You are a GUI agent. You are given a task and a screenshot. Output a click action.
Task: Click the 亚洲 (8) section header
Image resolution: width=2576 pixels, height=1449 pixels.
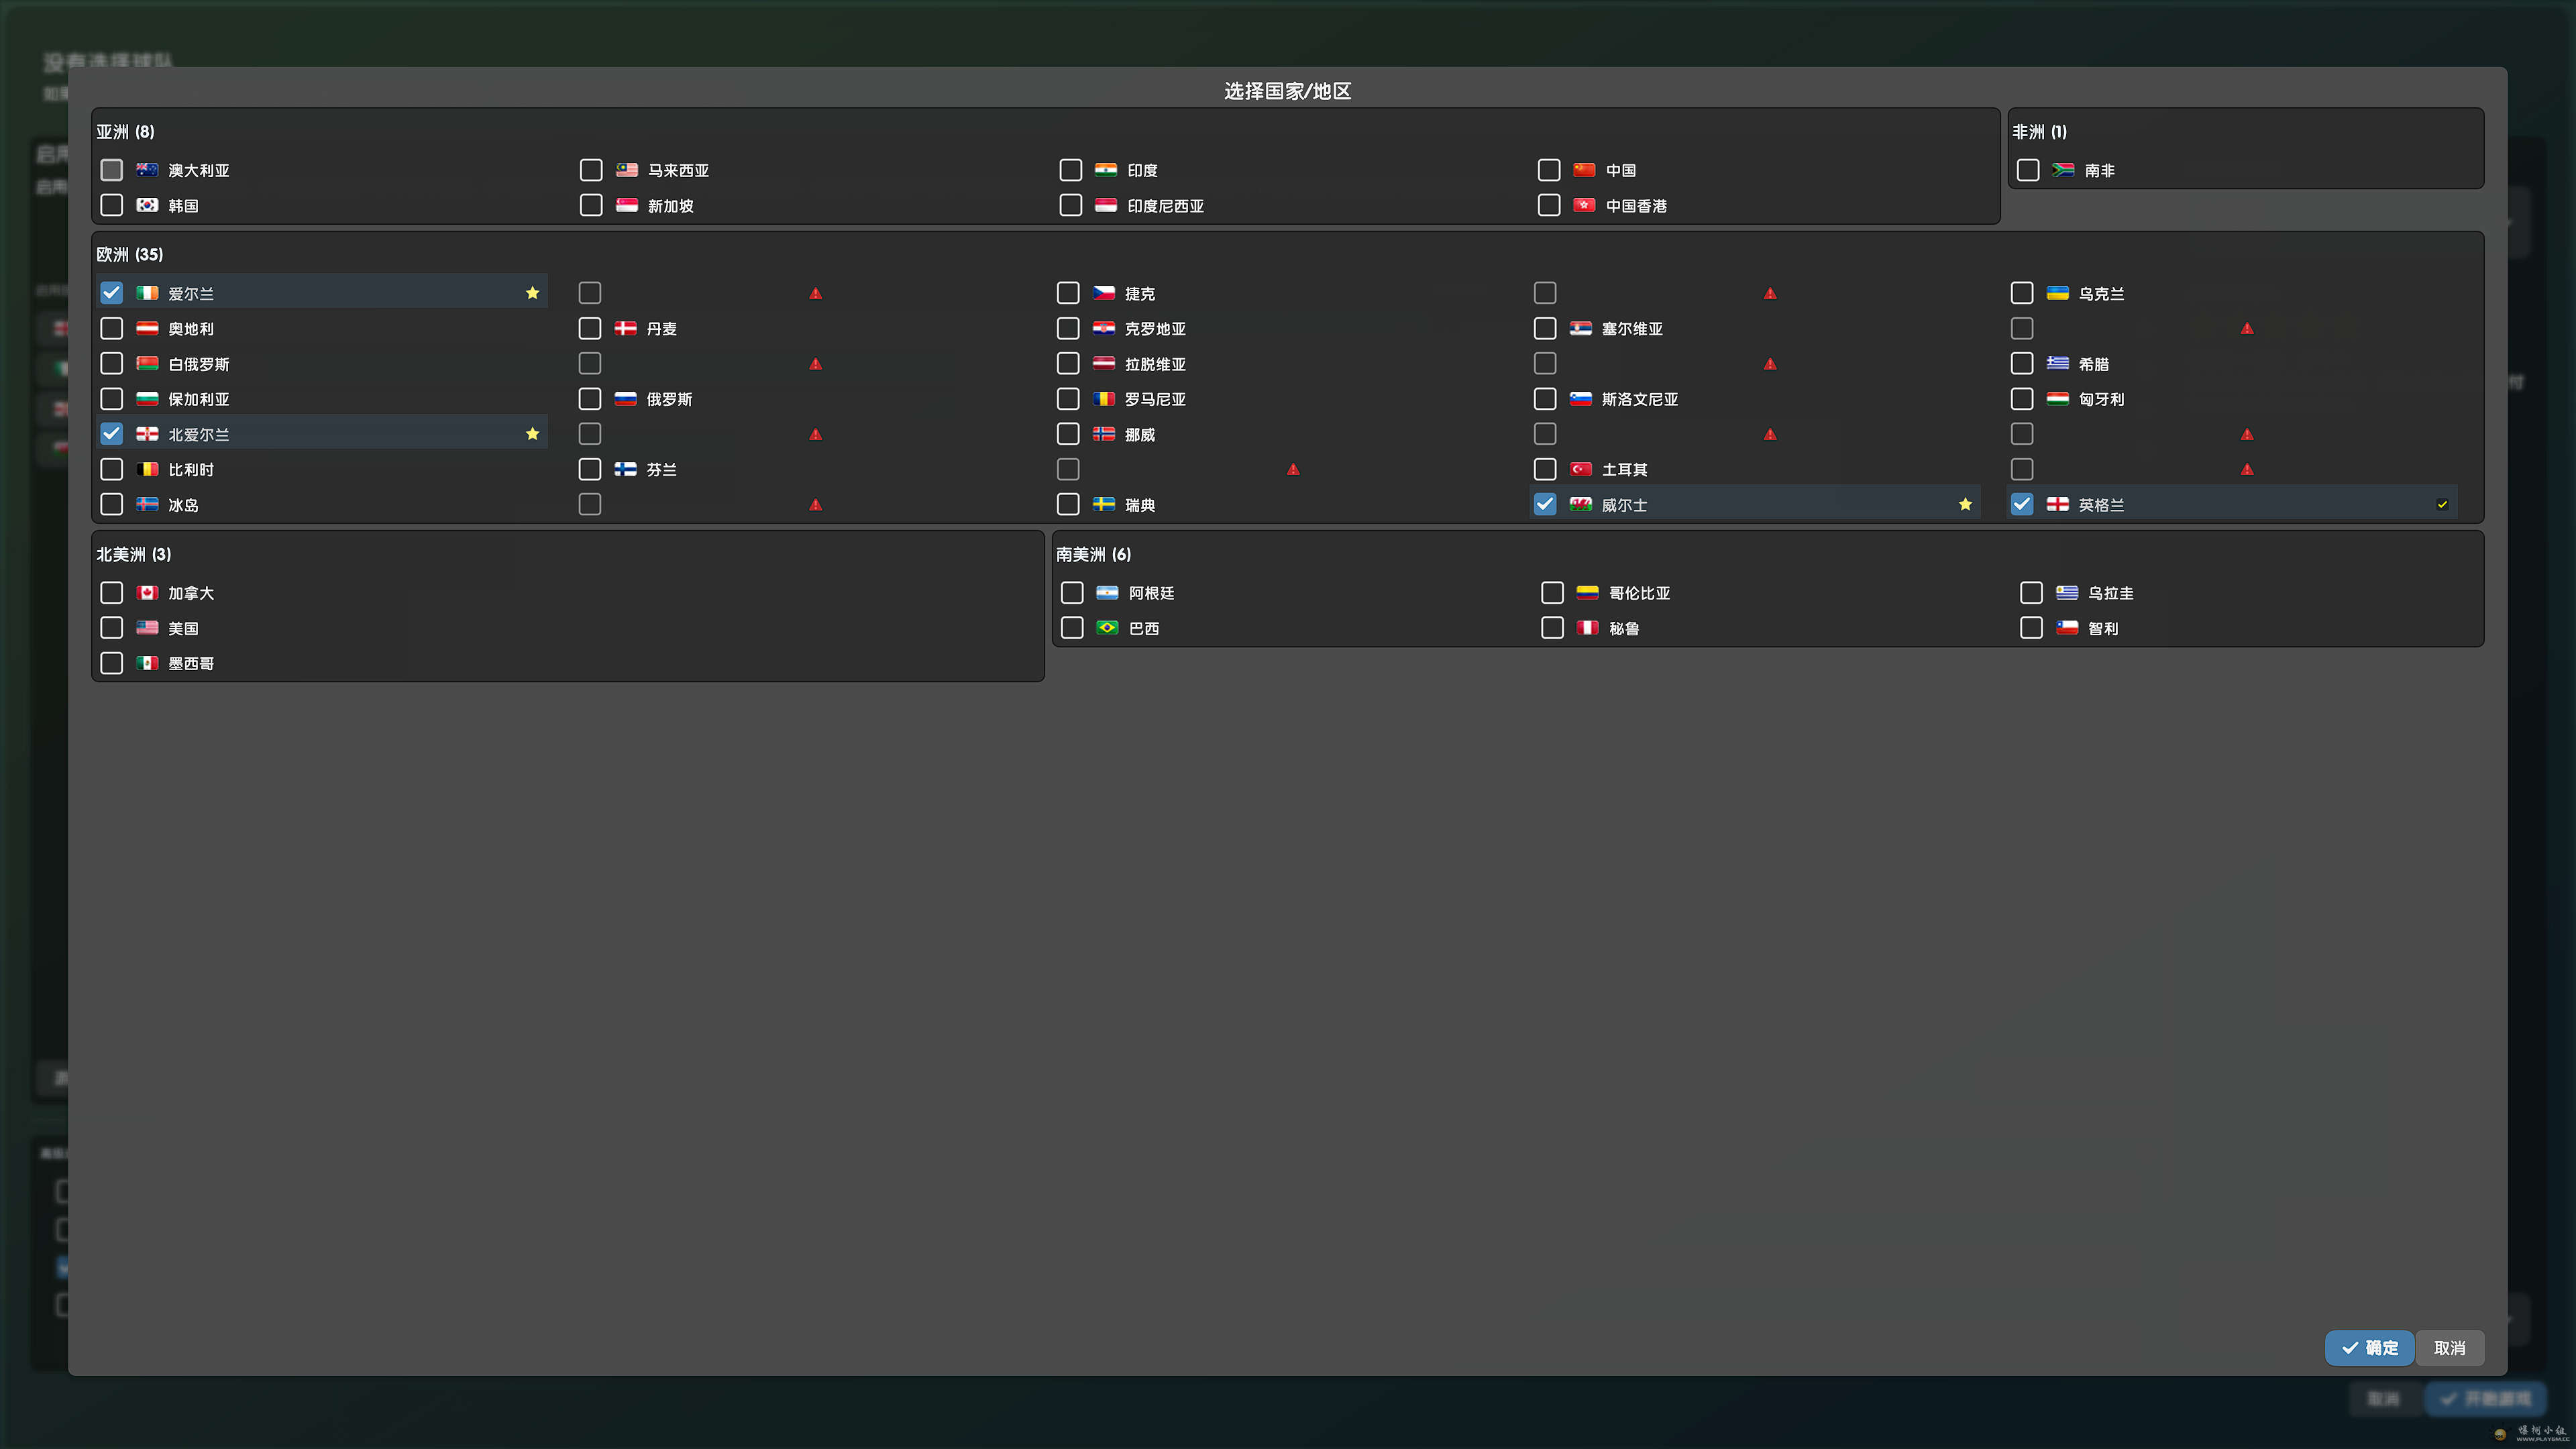tap(125, 132)
